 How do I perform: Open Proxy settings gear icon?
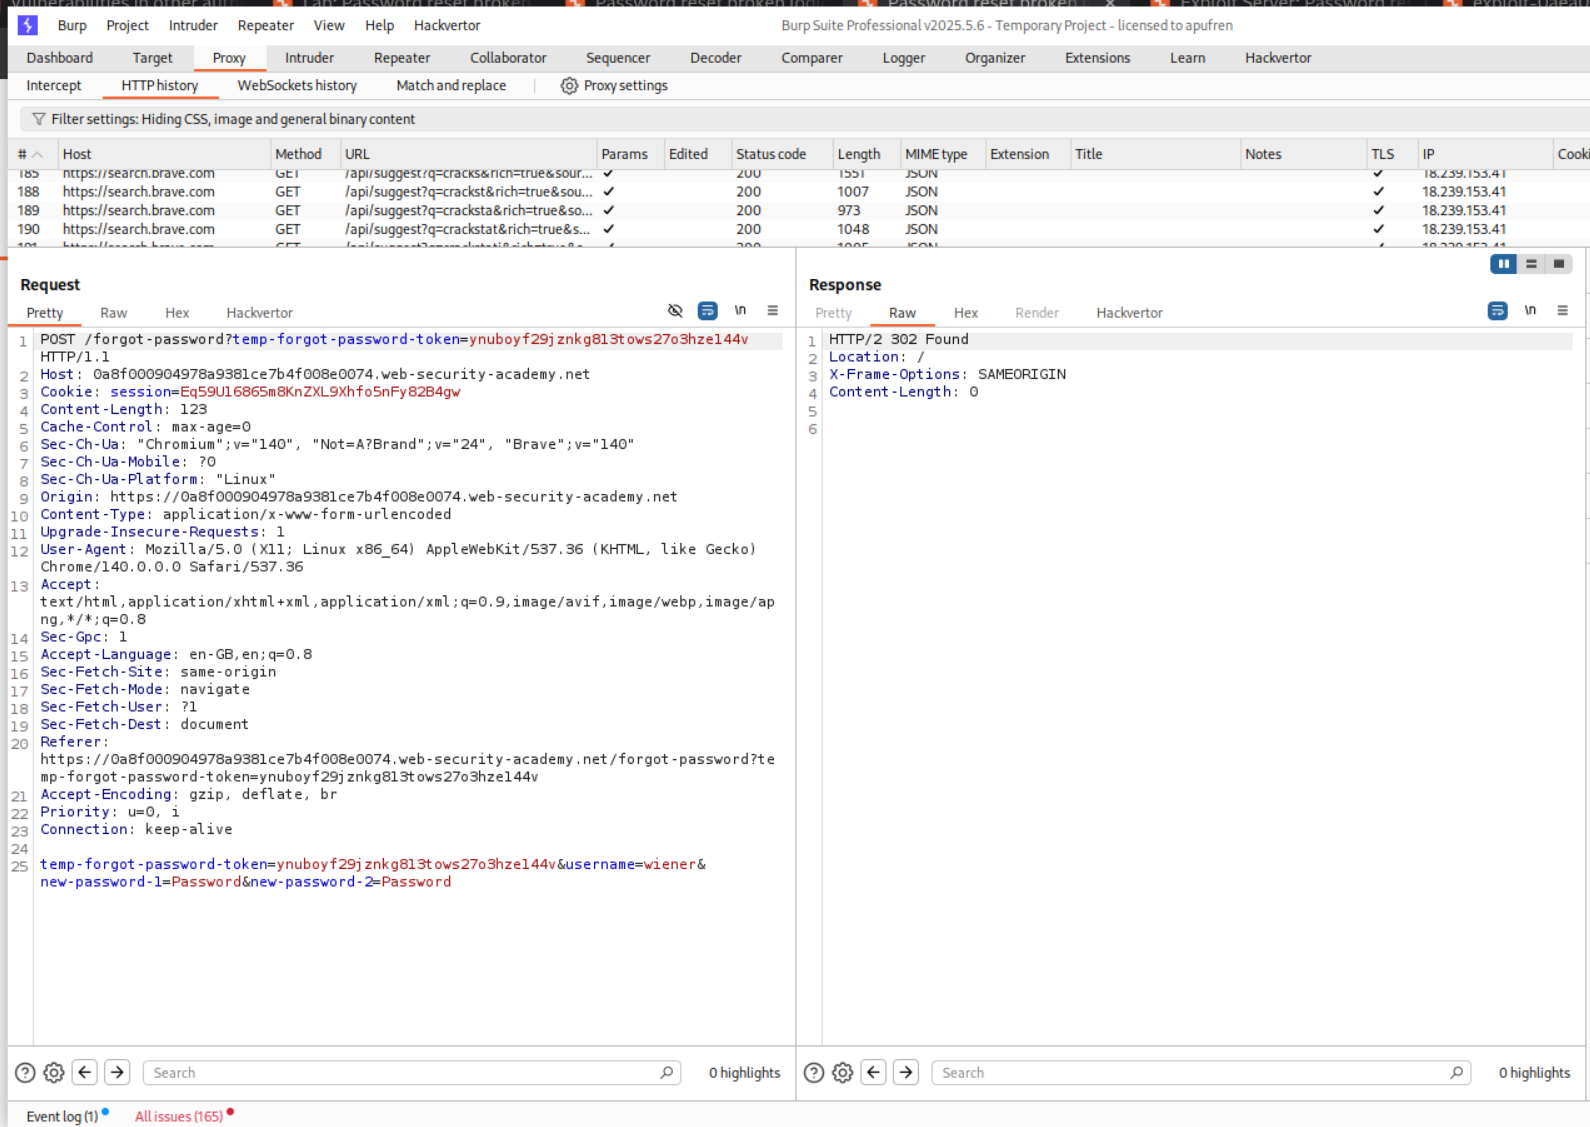coord(569,86)
